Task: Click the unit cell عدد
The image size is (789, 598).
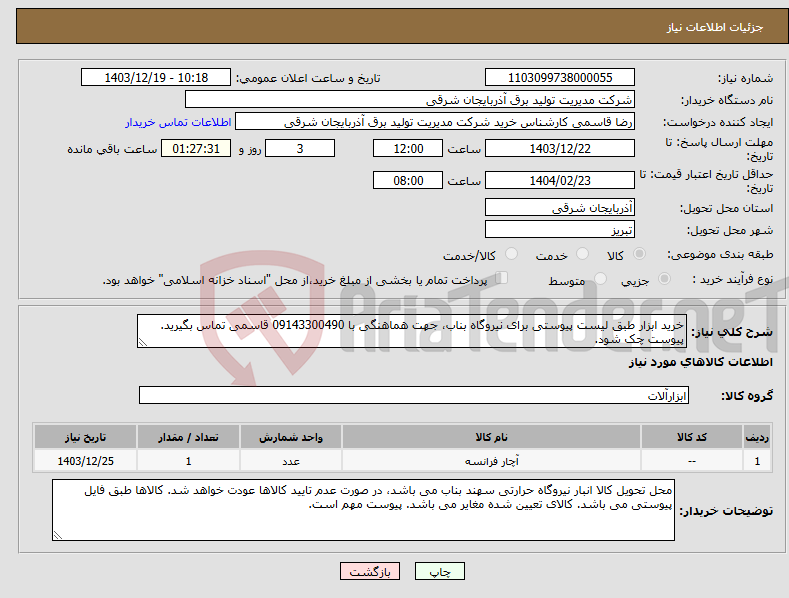Action: click(x=291, y=461)
